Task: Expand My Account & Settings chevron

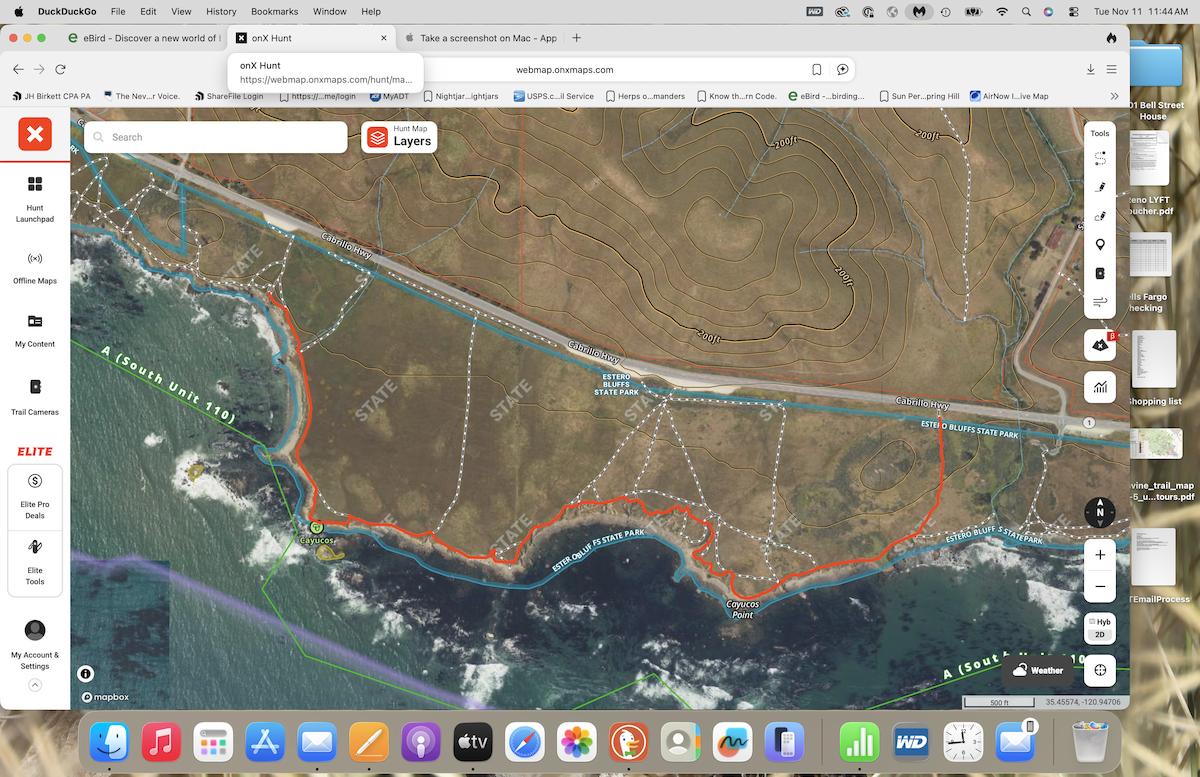Action: tap(34, 685)
